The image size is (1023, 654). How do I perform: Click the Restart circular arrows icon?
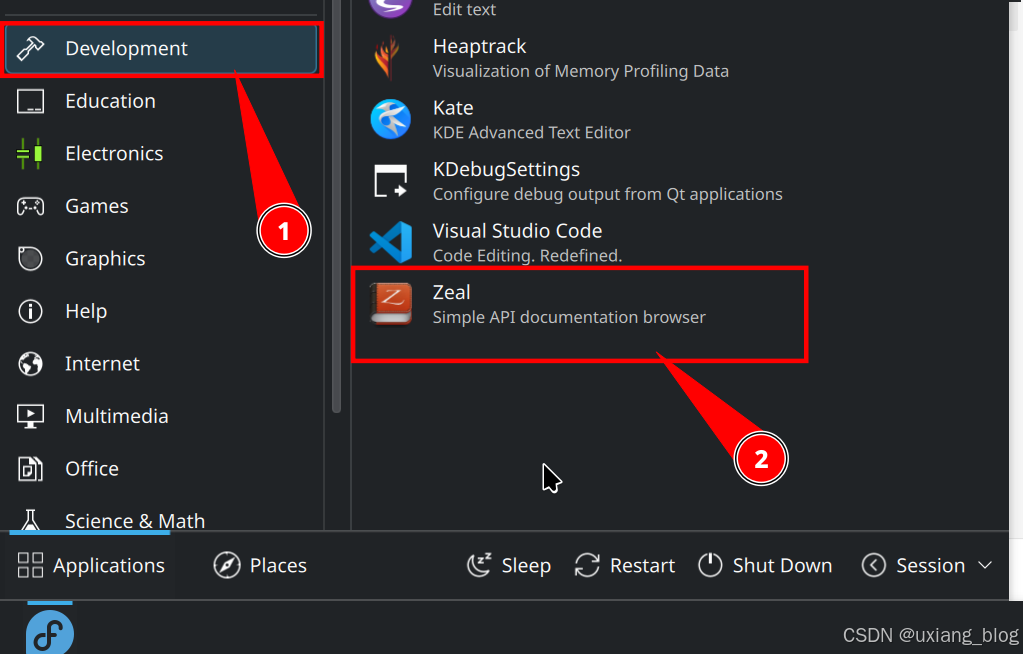pos(587,565)
